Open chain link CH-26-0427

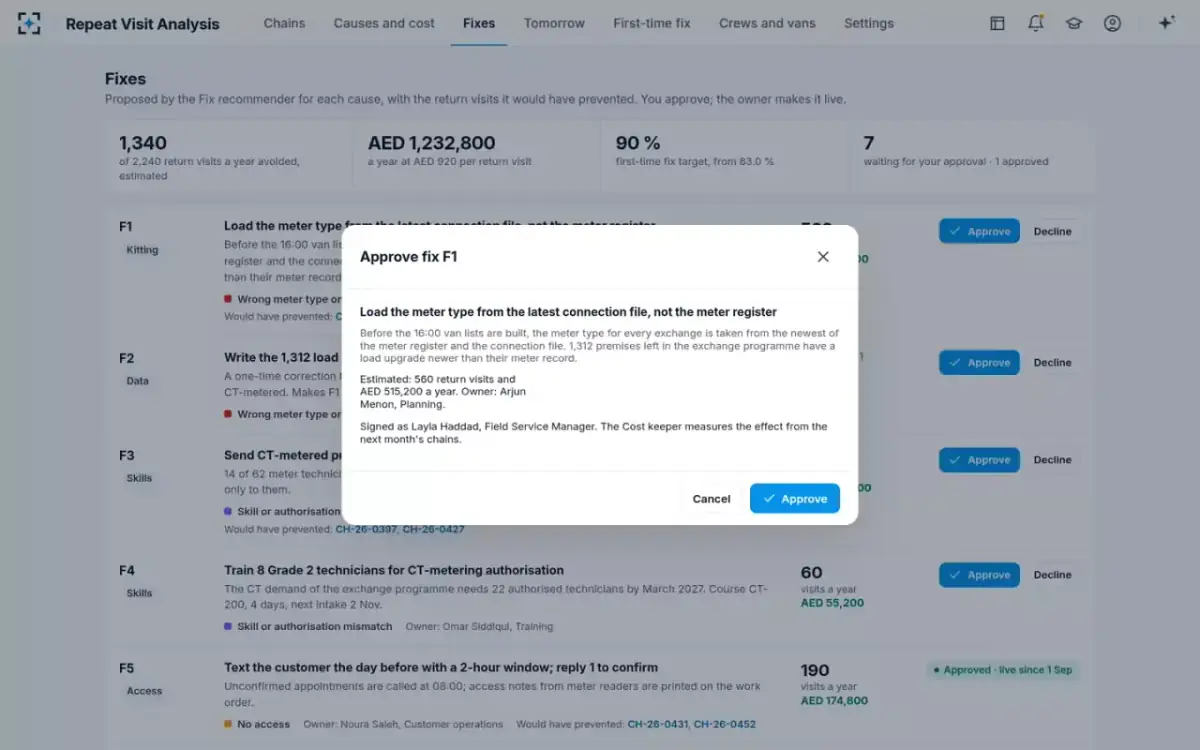(x=434, y=529)
